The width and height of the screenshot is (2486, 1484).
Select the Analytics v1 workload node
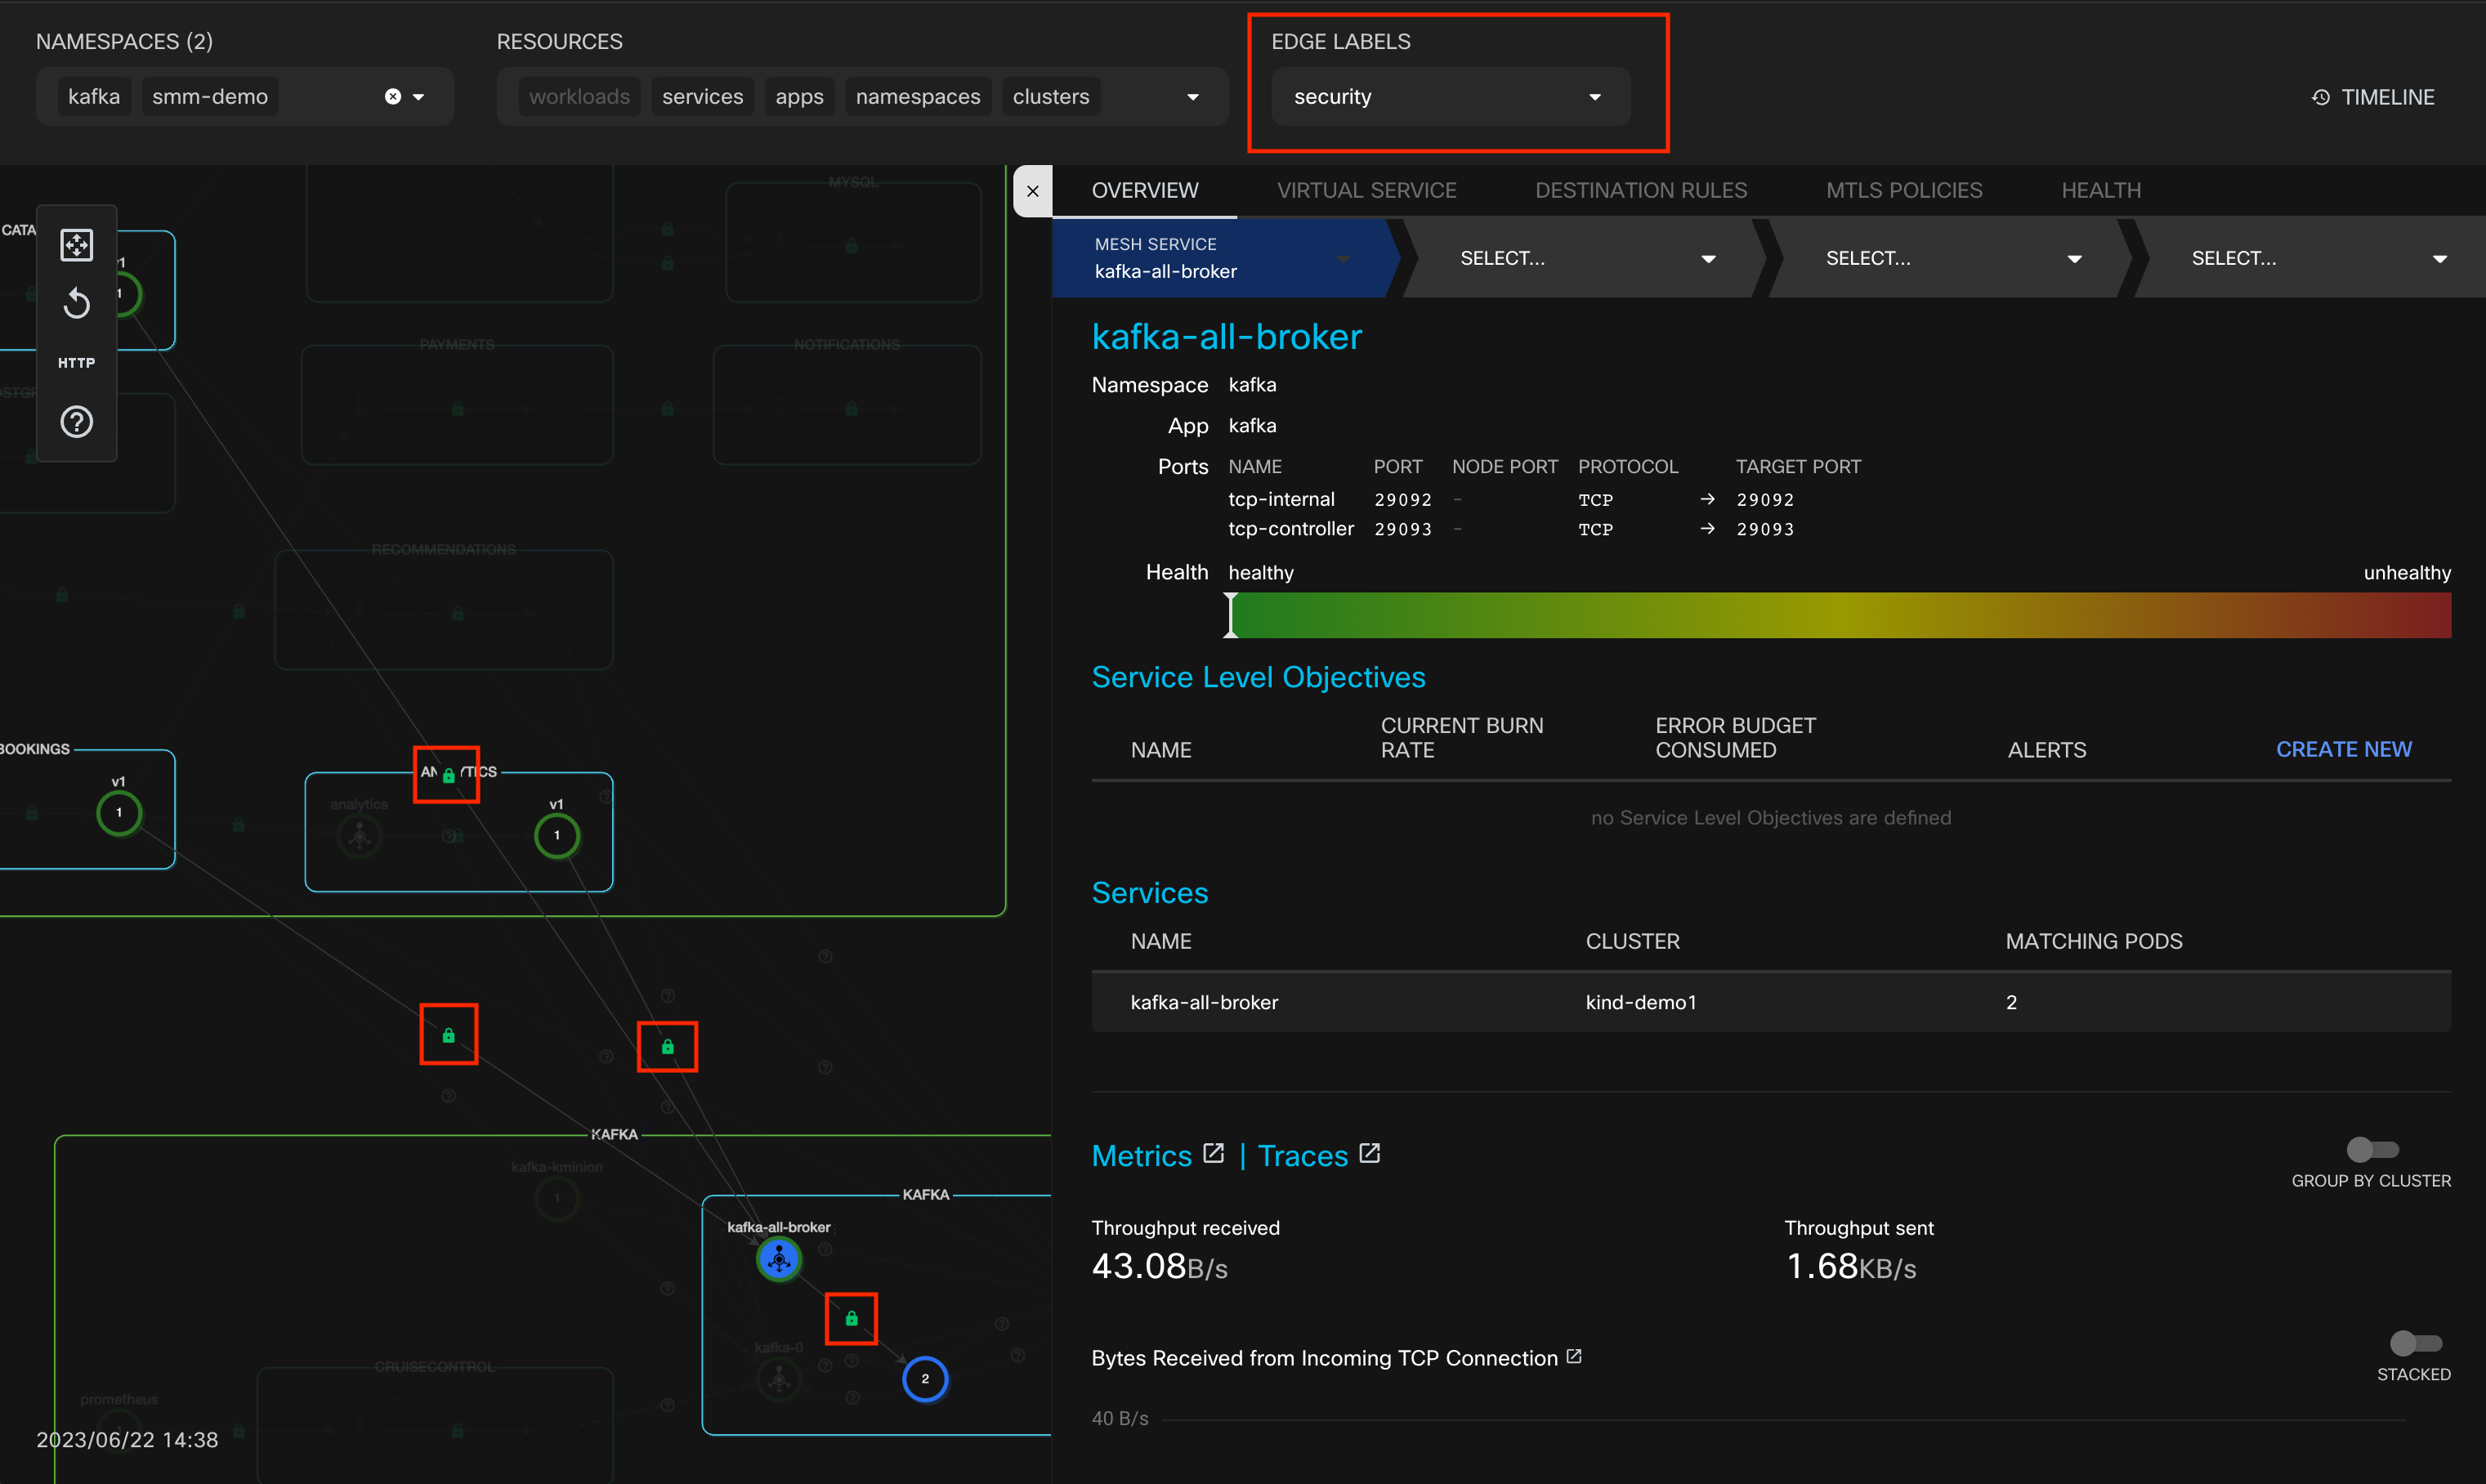[557, 836]
